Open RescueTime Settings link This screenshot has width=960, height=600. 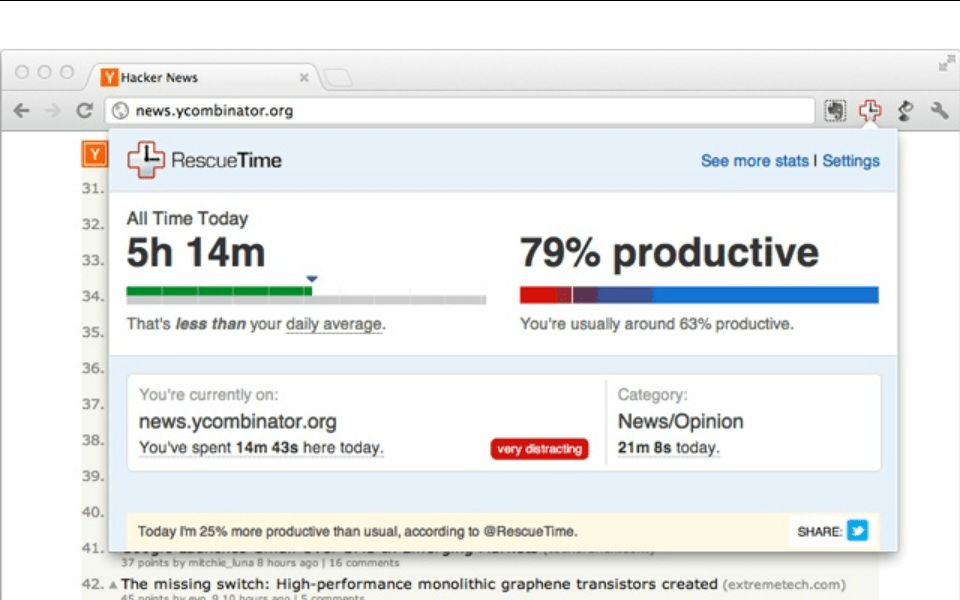851,161
